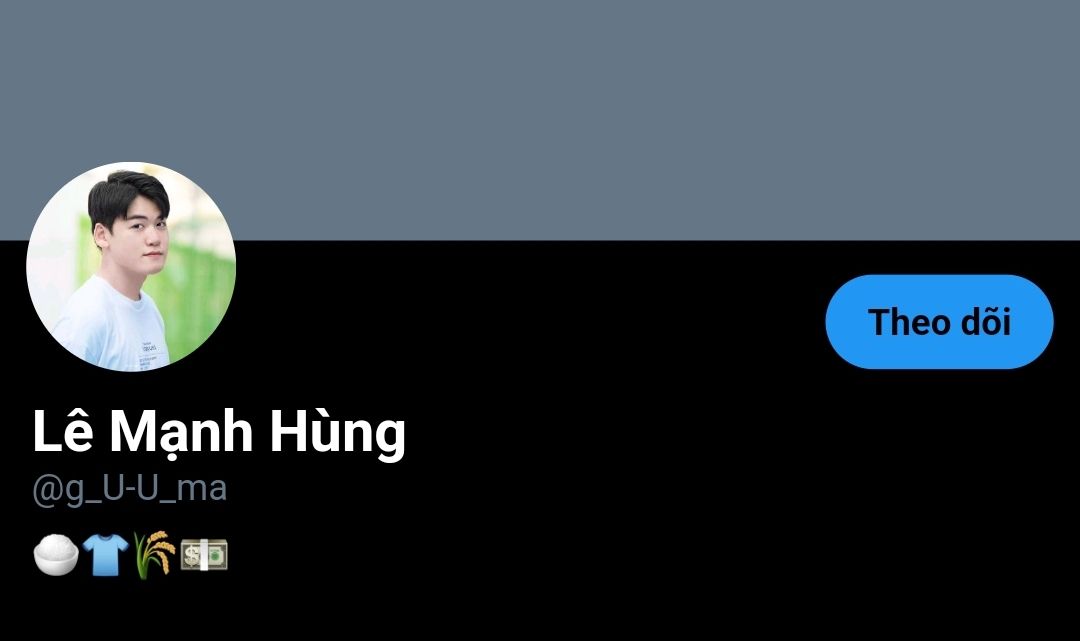Click the @g_U-U_ma username handle

[129, 489]
